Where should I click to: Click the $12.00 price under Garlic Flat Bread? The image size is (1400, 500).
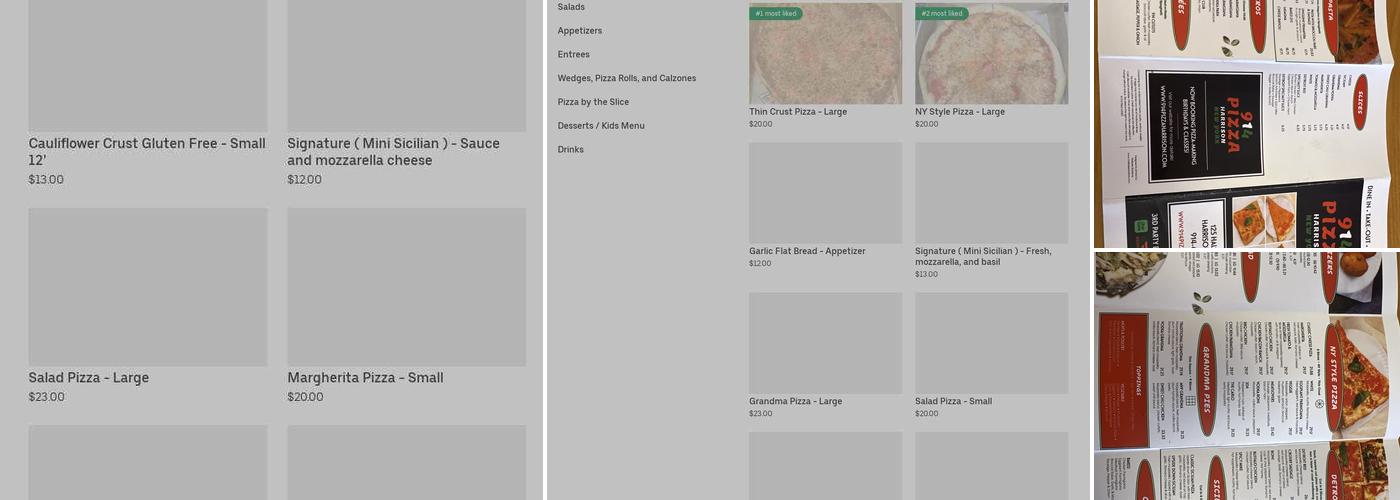point(760,264)
